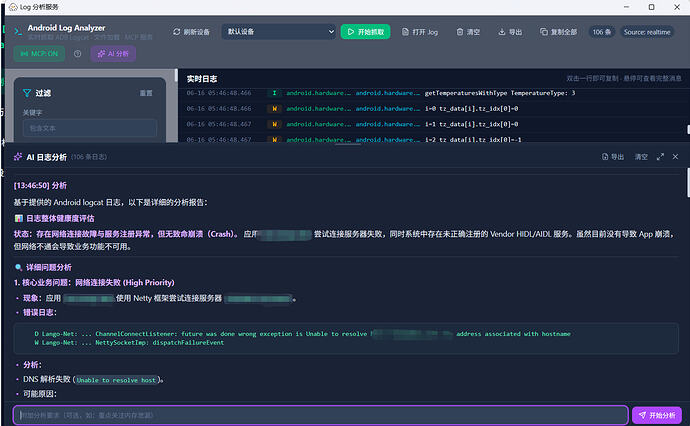
Task: Export logs with toolbar 导出 button
Action: (510, 32)
